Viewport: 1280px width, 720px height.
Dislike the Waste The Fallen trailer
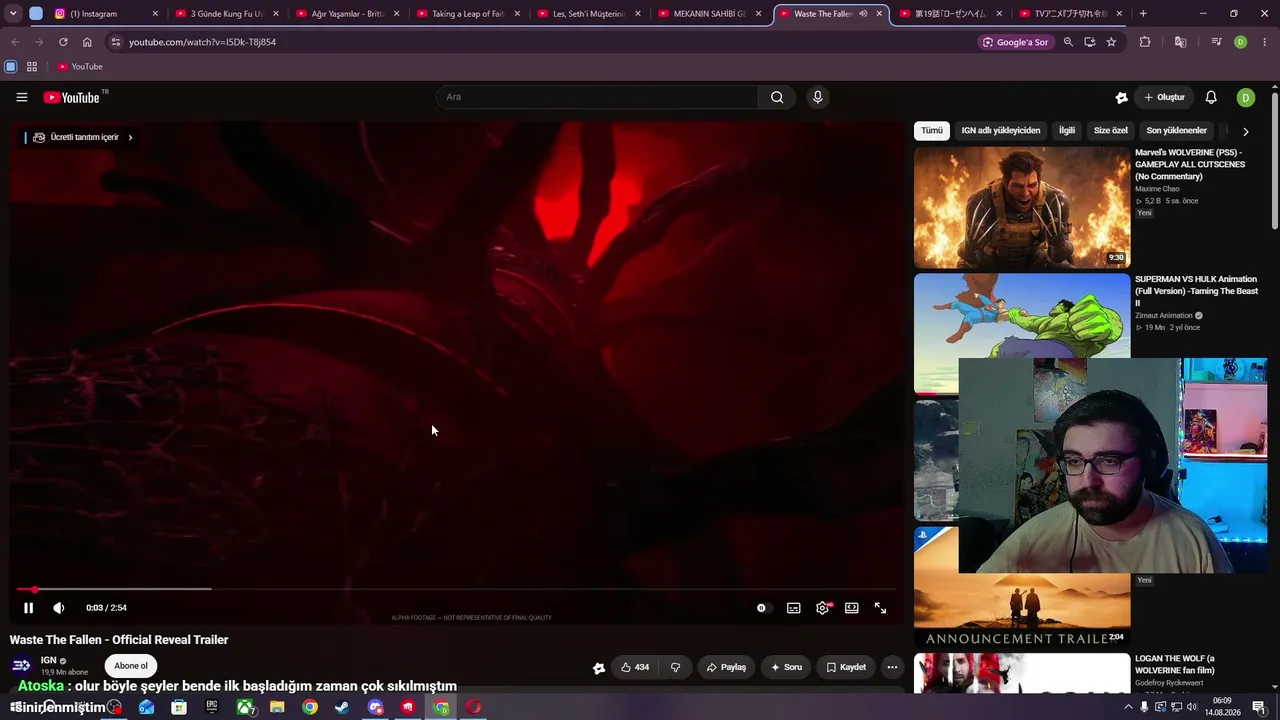675,667
